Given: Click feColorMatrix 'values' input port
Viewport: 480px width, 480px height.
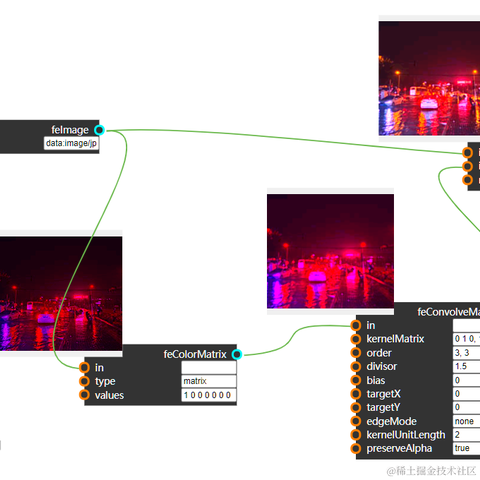Looking at the screenshot, I should coord(84,395).
